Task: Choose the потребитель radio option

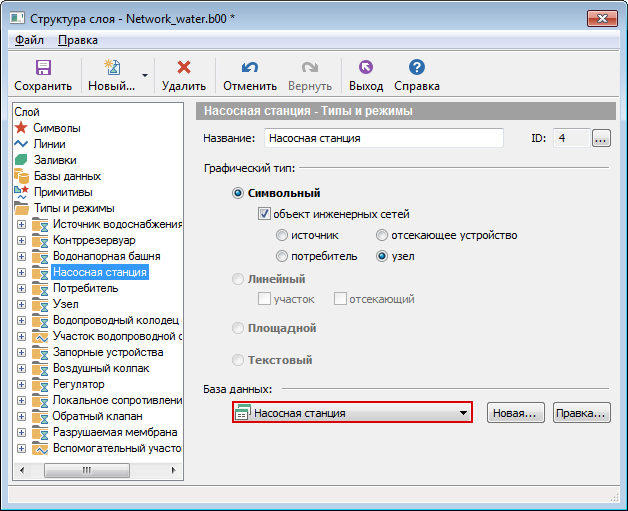Action: click(283, 256)
